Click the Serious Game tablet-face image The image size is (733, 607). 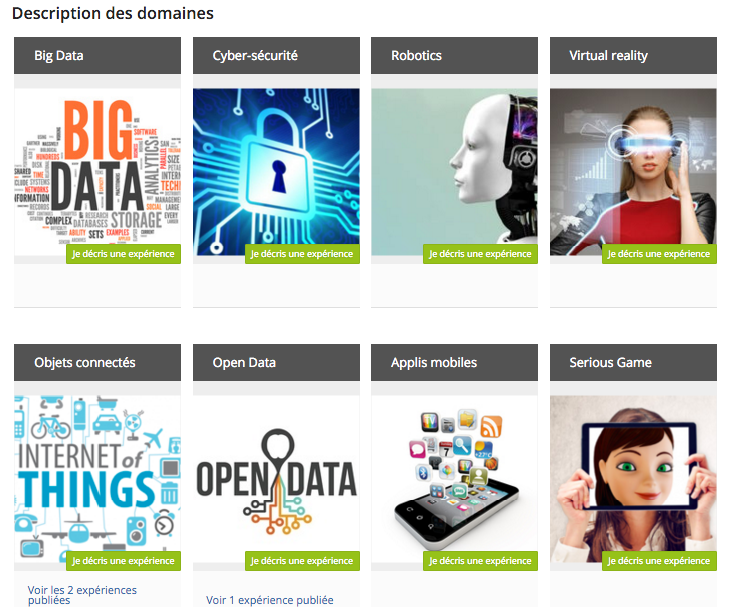click(x=633, y=479)
